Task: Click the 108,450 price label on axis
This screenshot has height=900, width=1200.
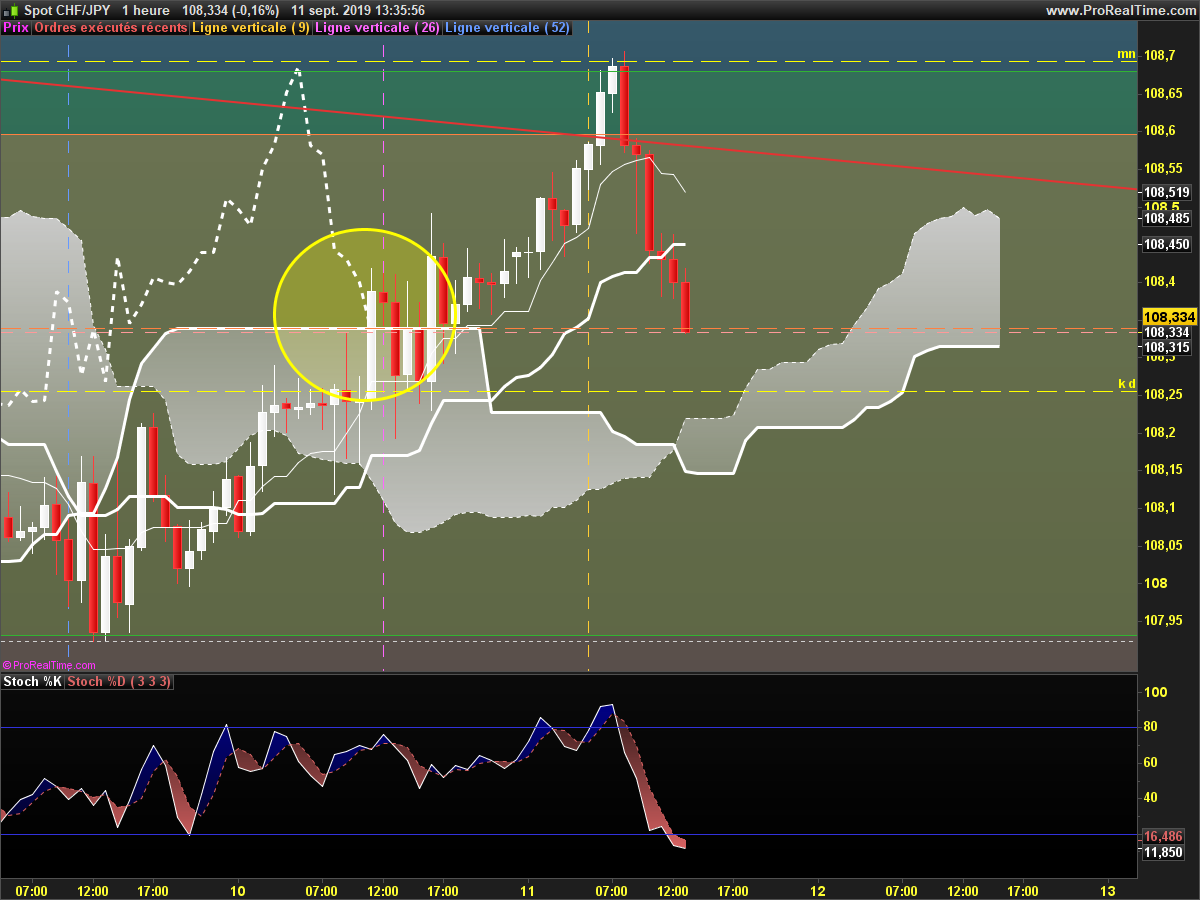Action: point(1166,244)
